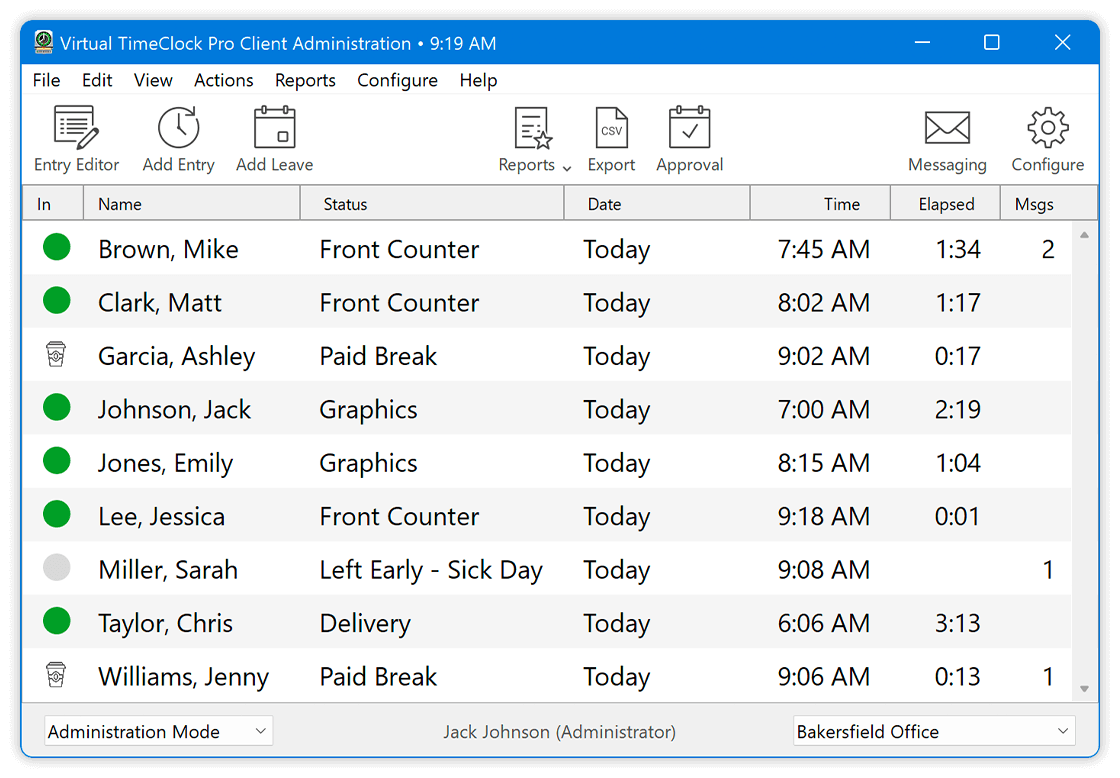Click the Virtual TimeClock app icon in title bar
Viewport: 1120px width, 778px height.
tap(44, 42)
